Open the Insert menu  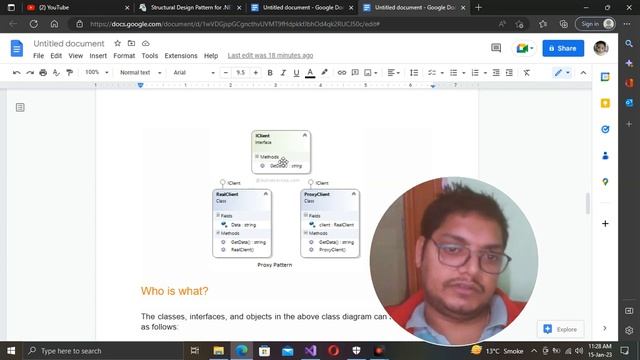click(x=98, y=56)
